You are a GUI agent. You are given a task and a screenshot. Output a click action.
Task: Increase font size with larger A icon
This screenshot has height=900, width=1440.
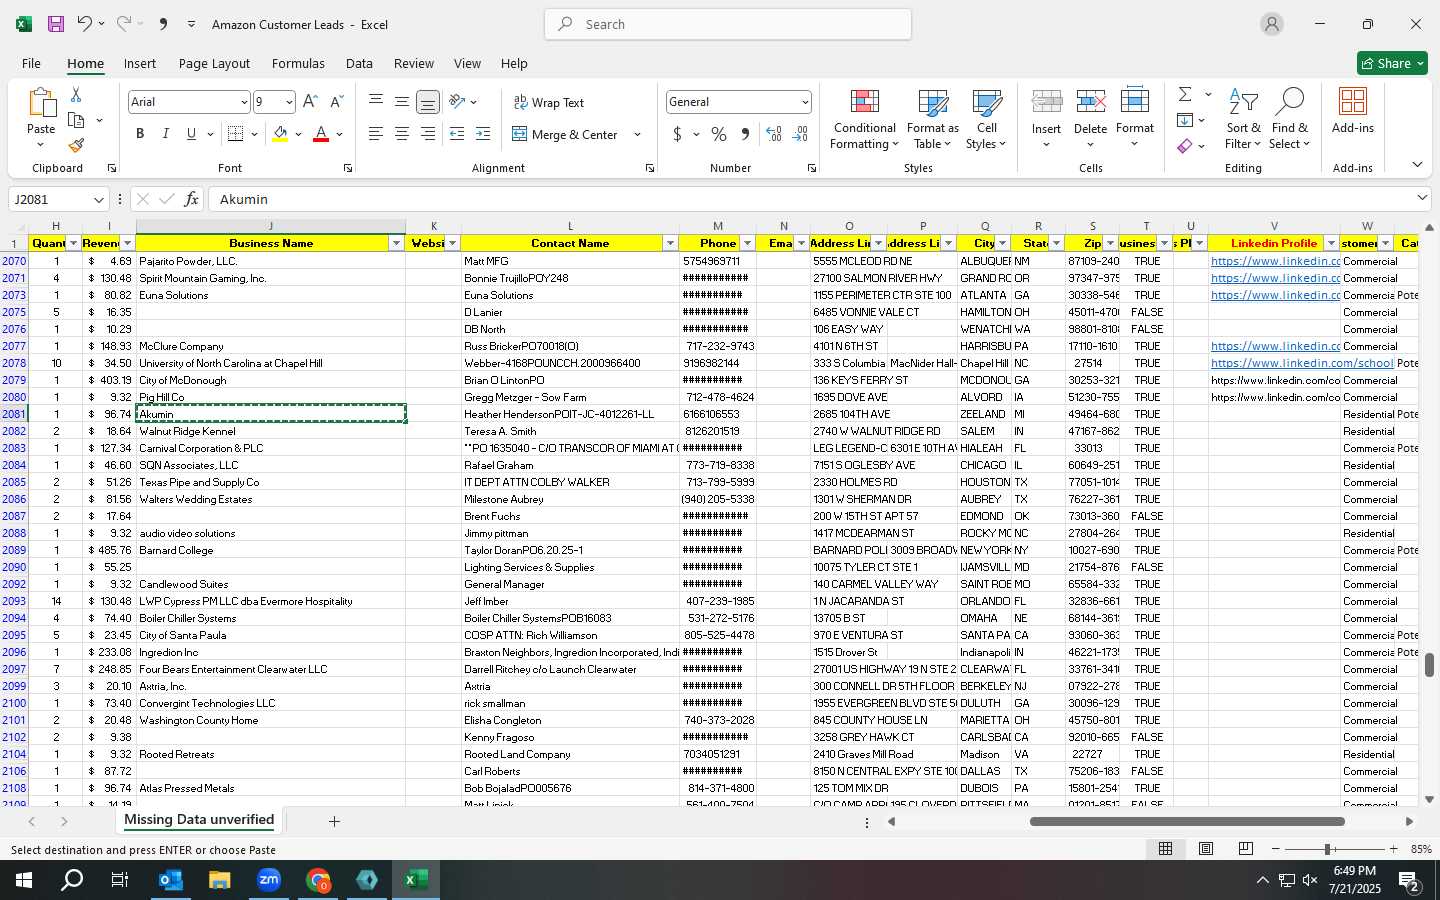tap(310, 102)
